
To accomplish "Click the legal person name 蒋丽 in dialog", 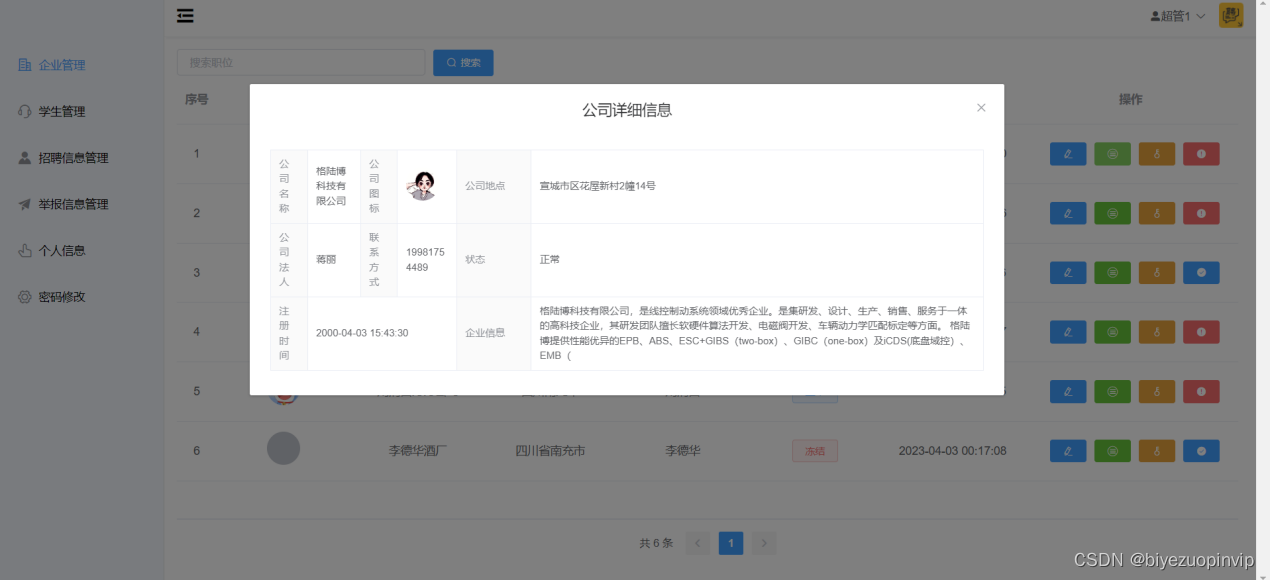I will tap(326, 259).
